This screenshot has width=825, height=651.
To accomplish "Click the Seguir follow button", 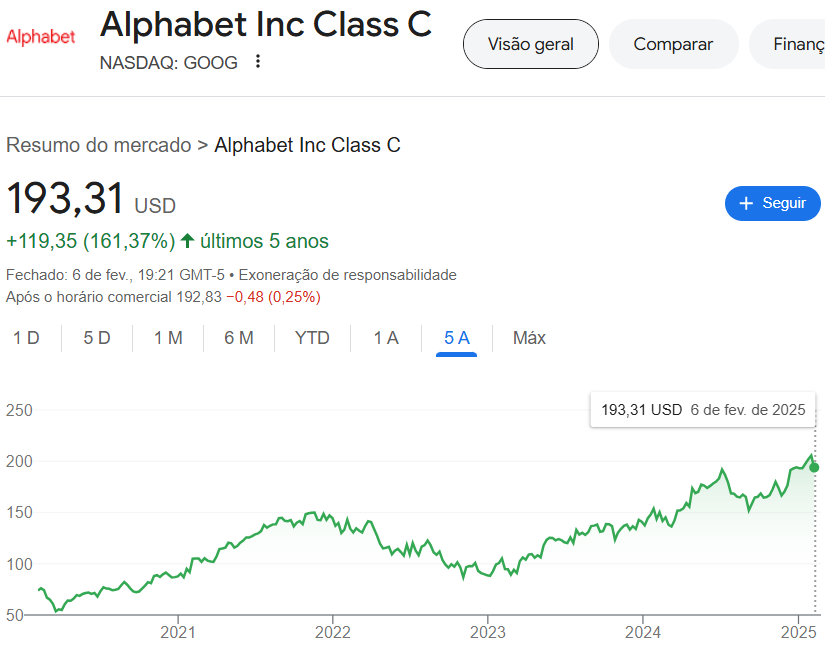I will [x=772, y=203].
